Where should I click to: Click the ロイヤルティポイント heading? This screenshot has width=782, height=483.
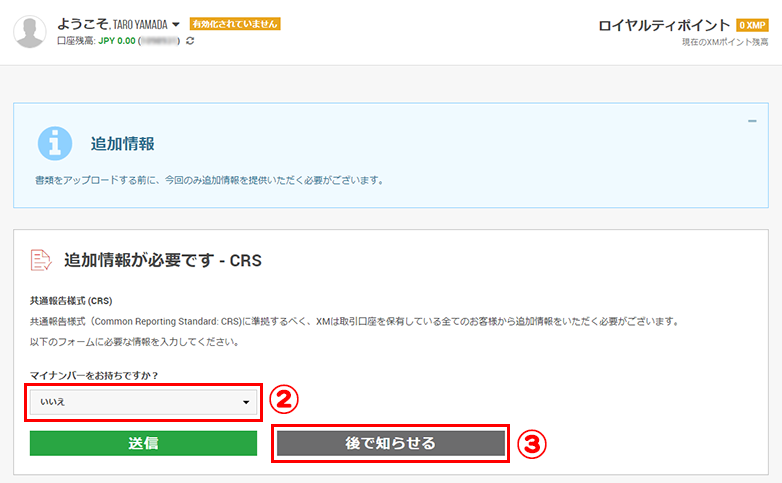tap(664, 25)
